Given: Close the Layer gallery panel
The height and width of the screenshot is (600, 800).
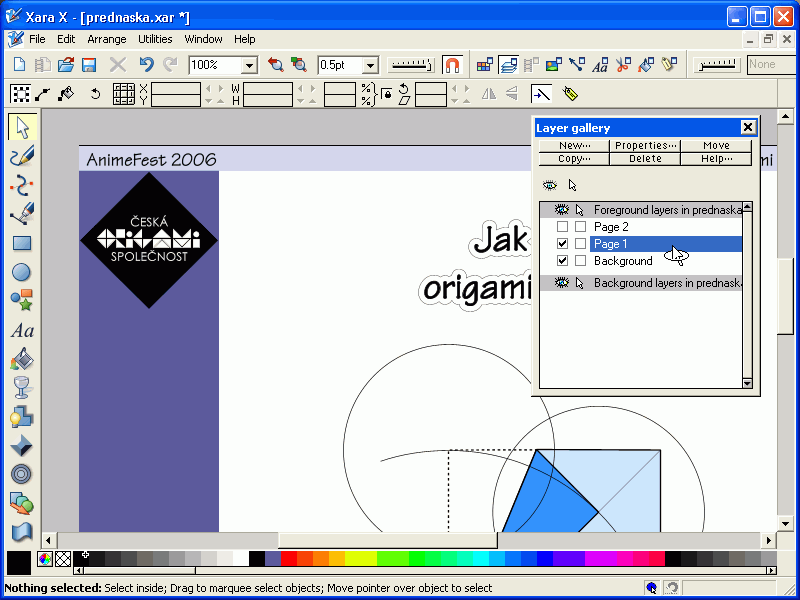Looking at the screenshot, I should click(747, 127).
